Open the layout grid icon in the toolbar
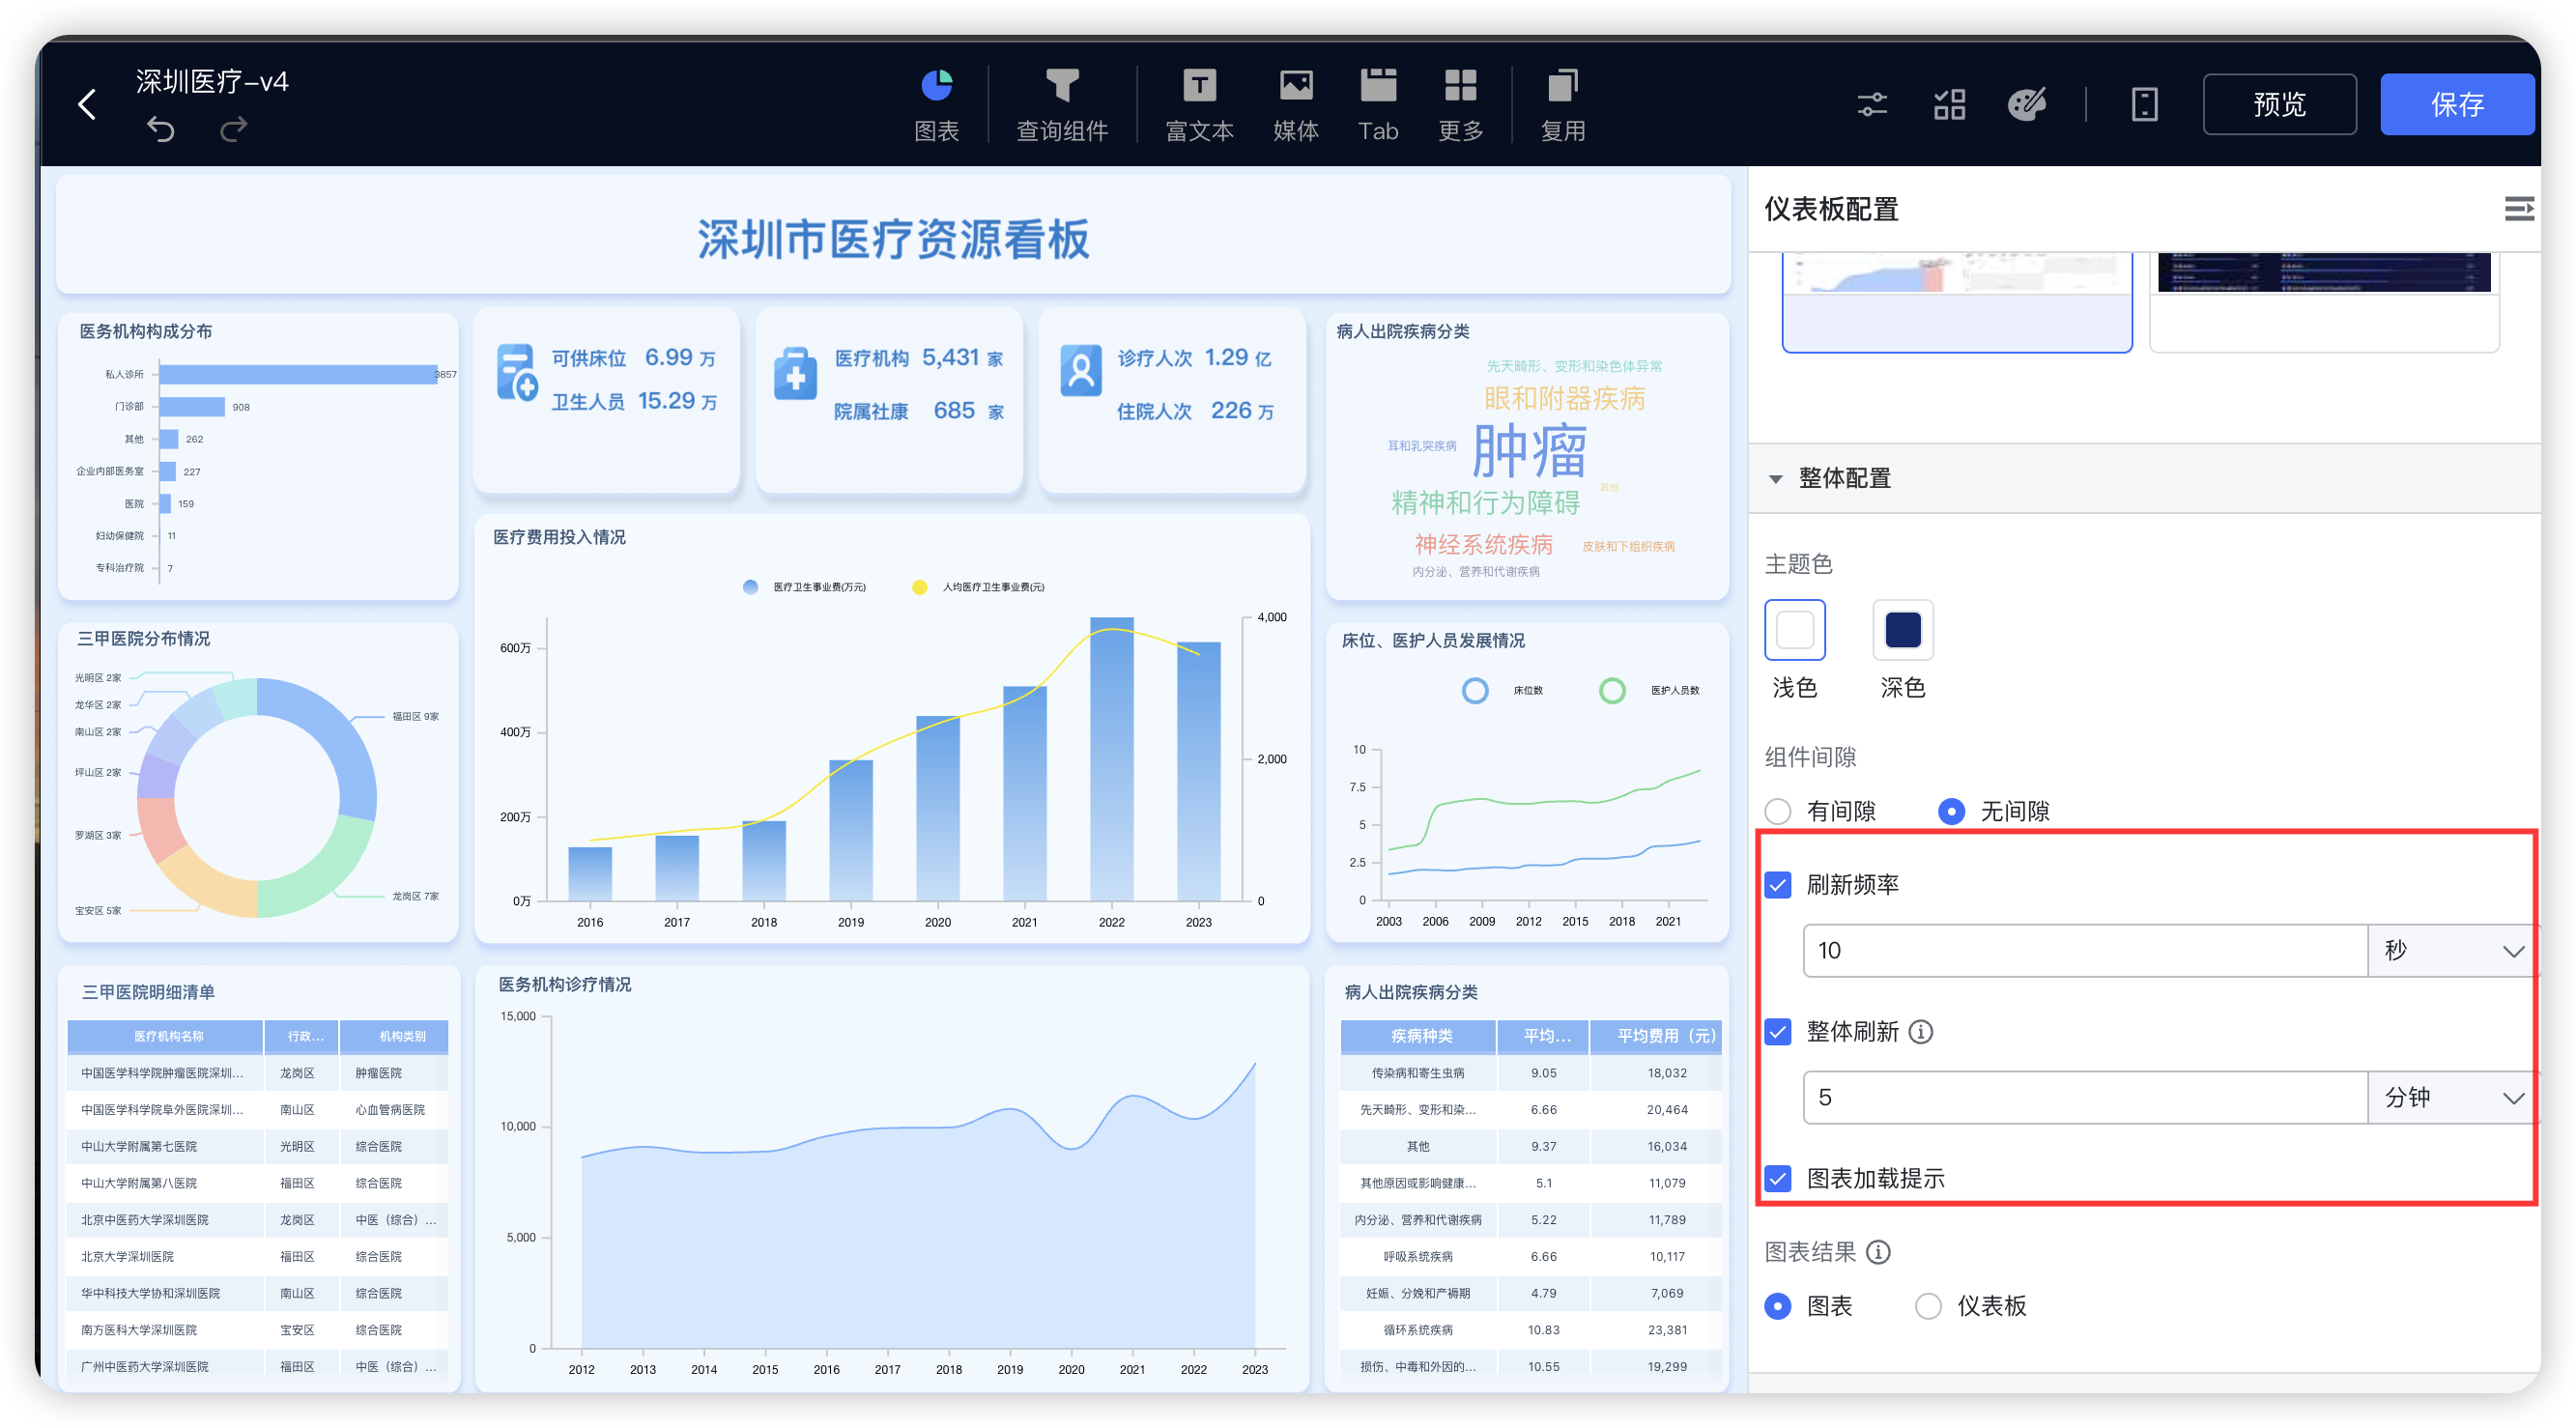The width and height of the screenshot is (2576, 1428). pyautogui.click(x=1949, y=104)
